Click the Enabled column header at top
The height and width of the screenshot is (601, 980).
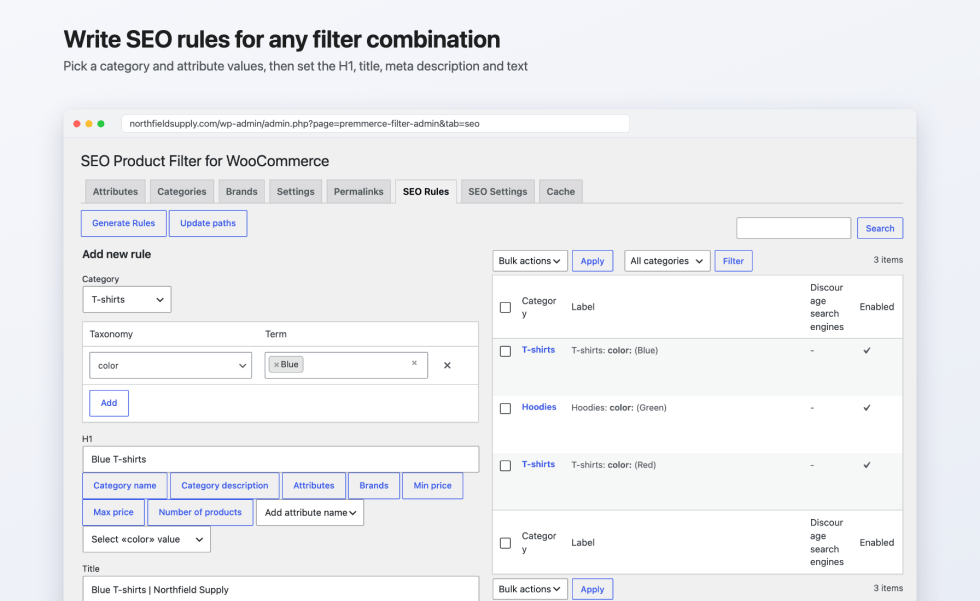click(x=876, y=307)
